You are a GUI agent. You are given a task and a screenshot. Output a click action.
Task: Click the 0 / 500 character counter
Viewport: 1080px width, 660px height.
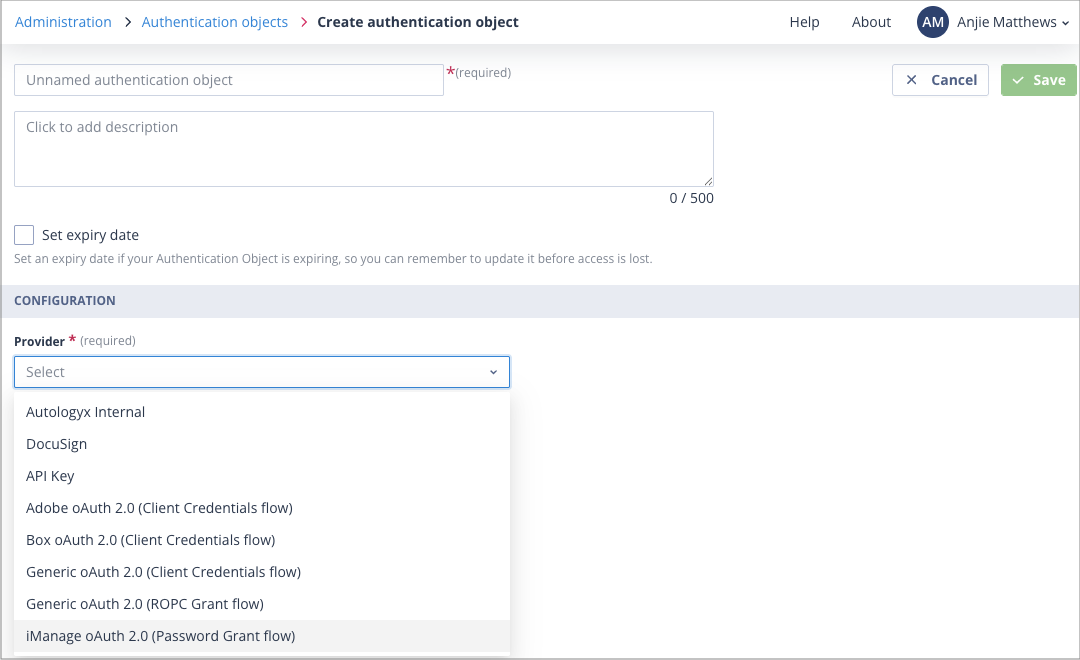691,198
